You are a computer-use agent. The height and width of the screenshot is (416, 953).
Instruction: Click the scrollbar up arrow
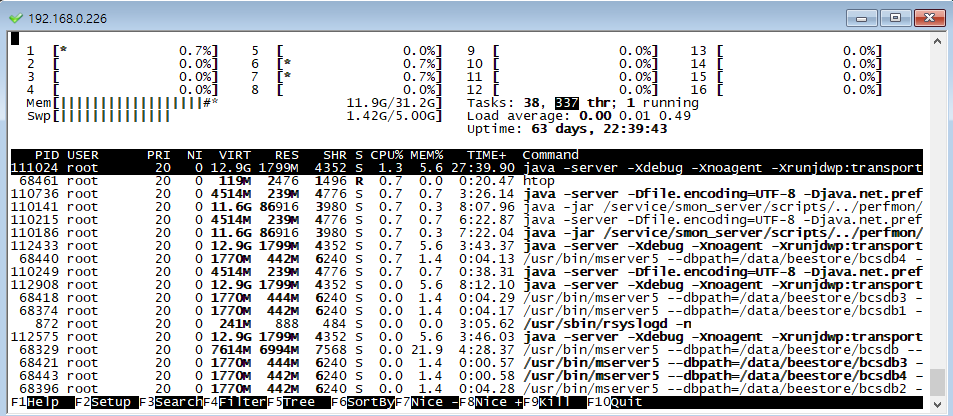click(x=939, y=40)
